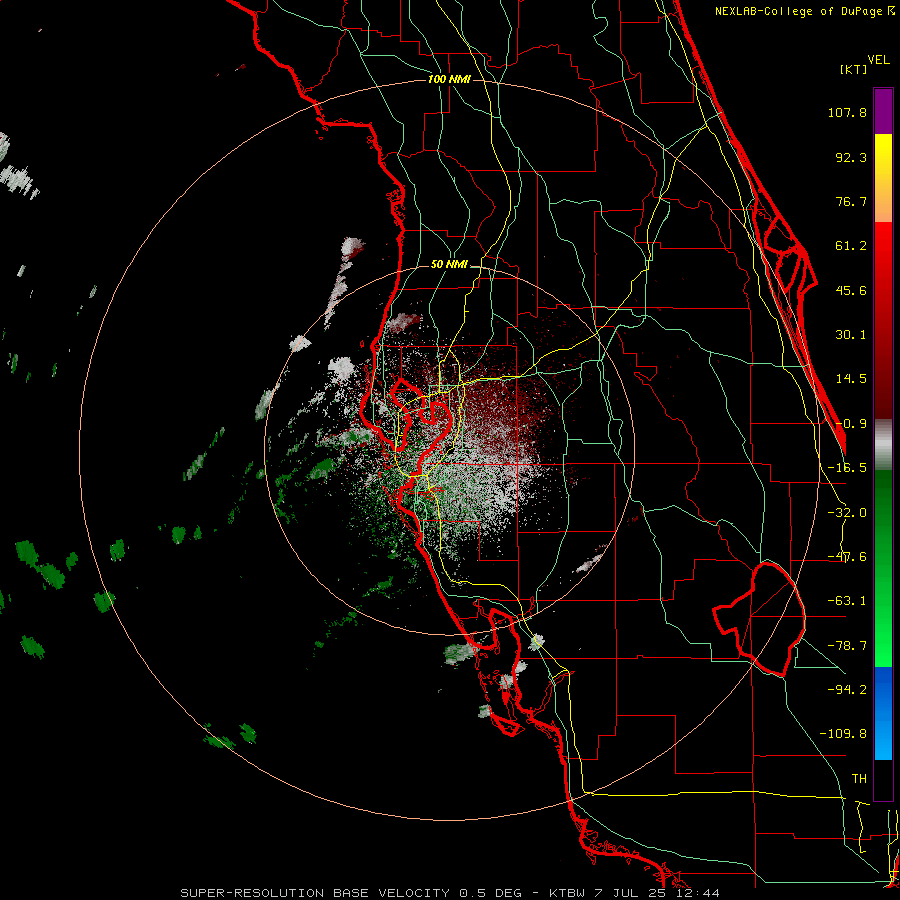
Task: Click the 30.1 velocity scale value
Action: pyautogui.click(x=851, y=335)
